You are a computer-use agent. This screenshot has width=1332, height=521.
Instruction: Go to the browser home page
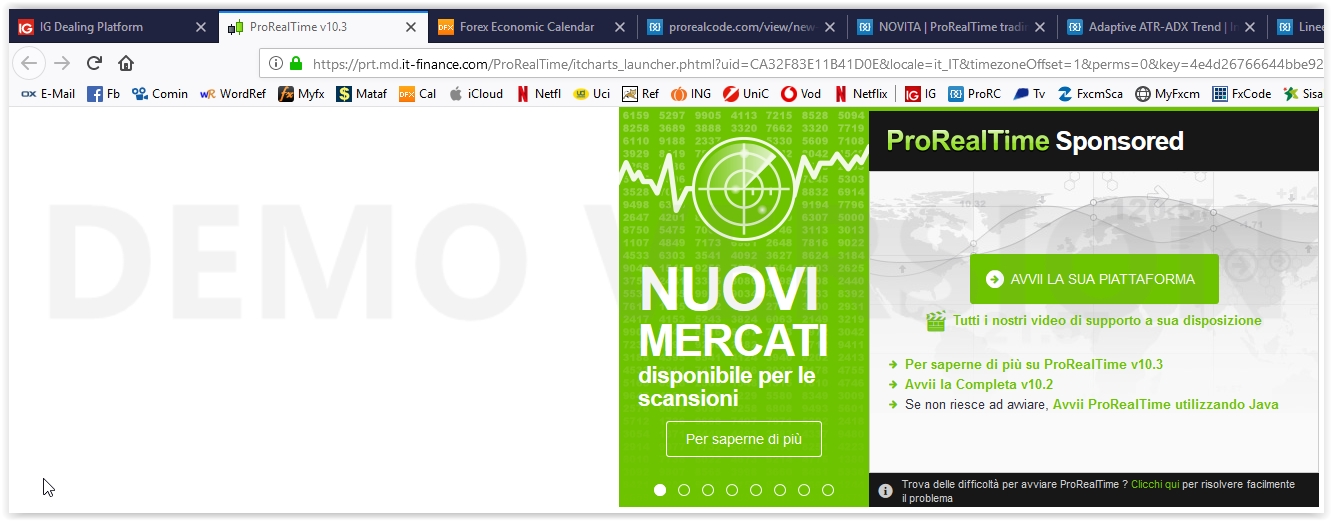click(126, 63)
